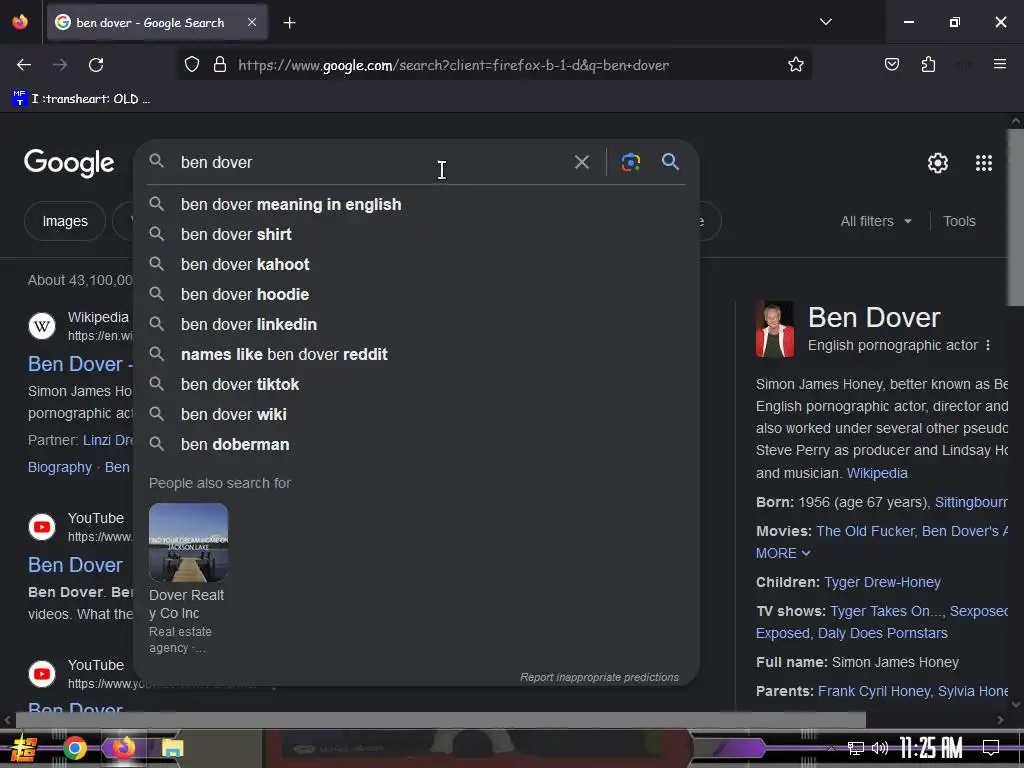Open Firefox extensions puzzle icon

click(928, 65)
